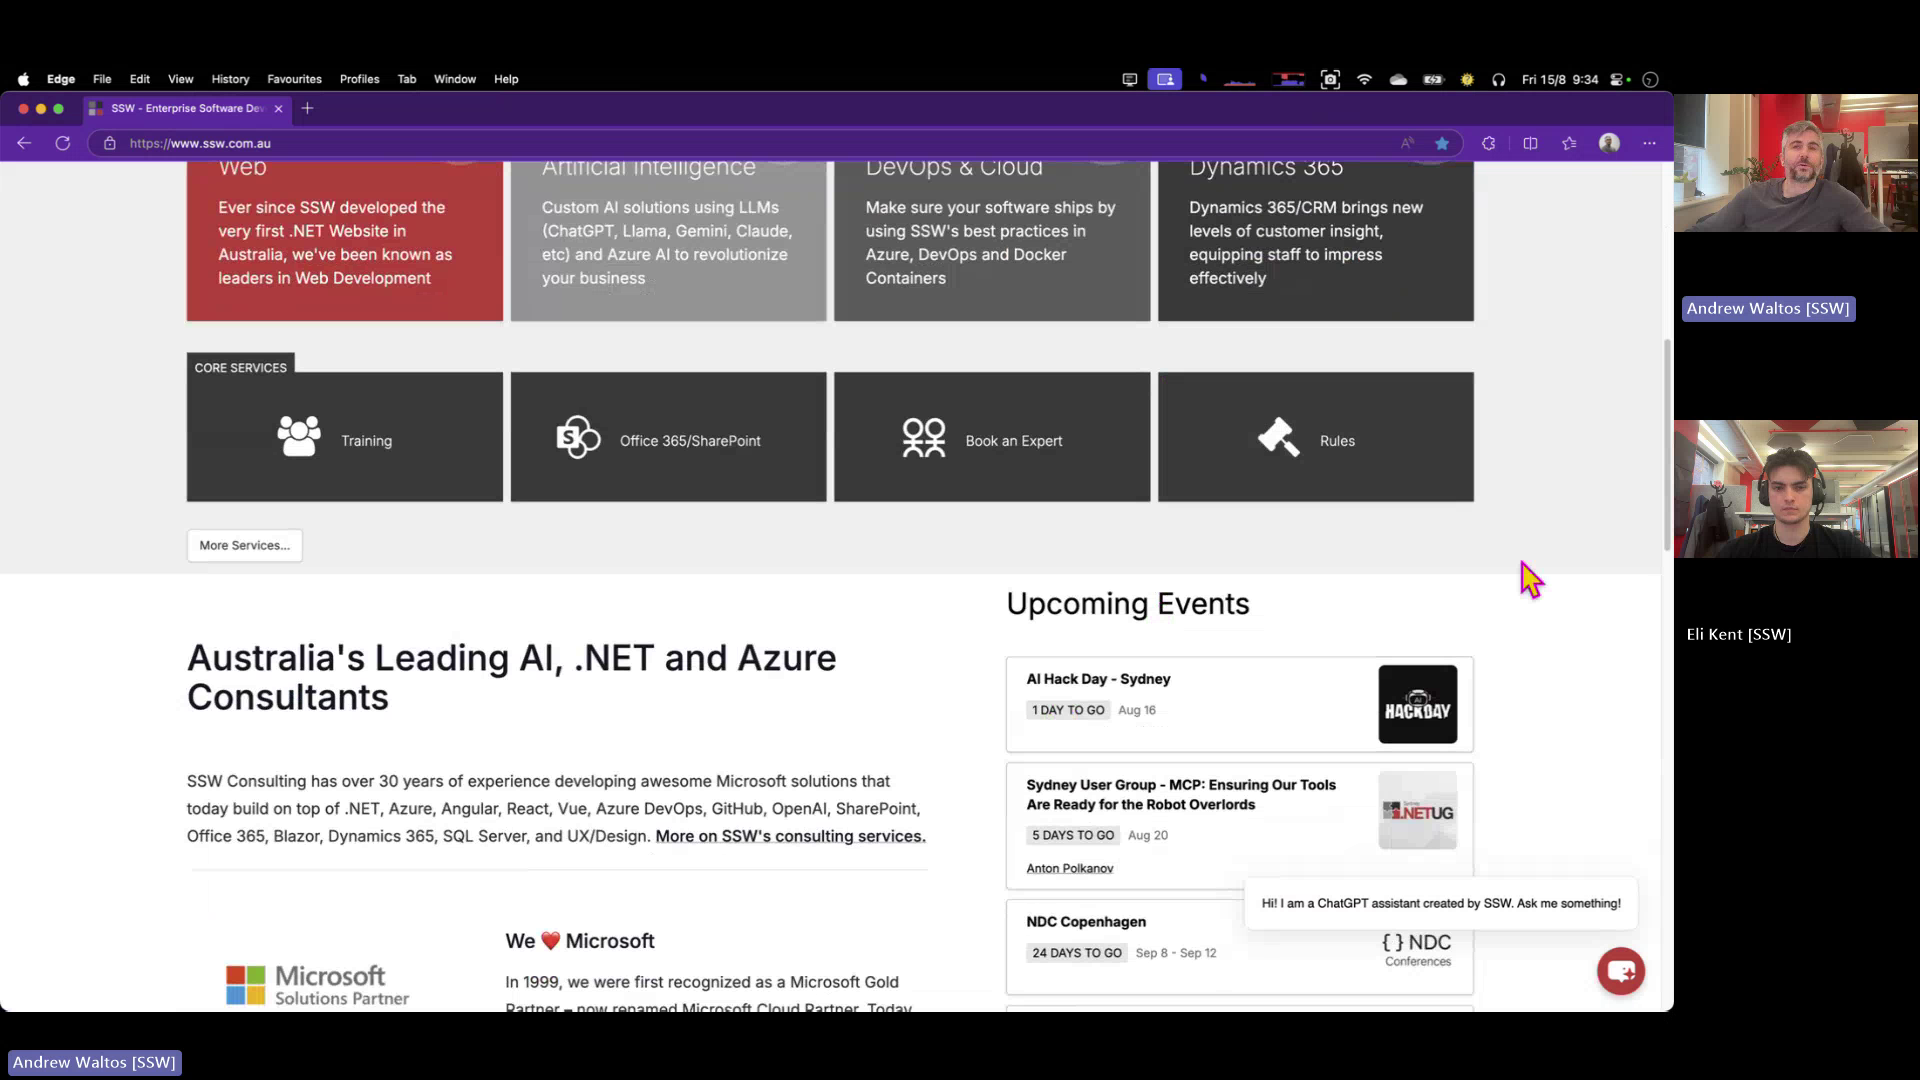Click the Read Aloud icon in the address bar
Image resolution: width=1920 pixels, height=1080 pixels.
click(x=1407, y=143)
